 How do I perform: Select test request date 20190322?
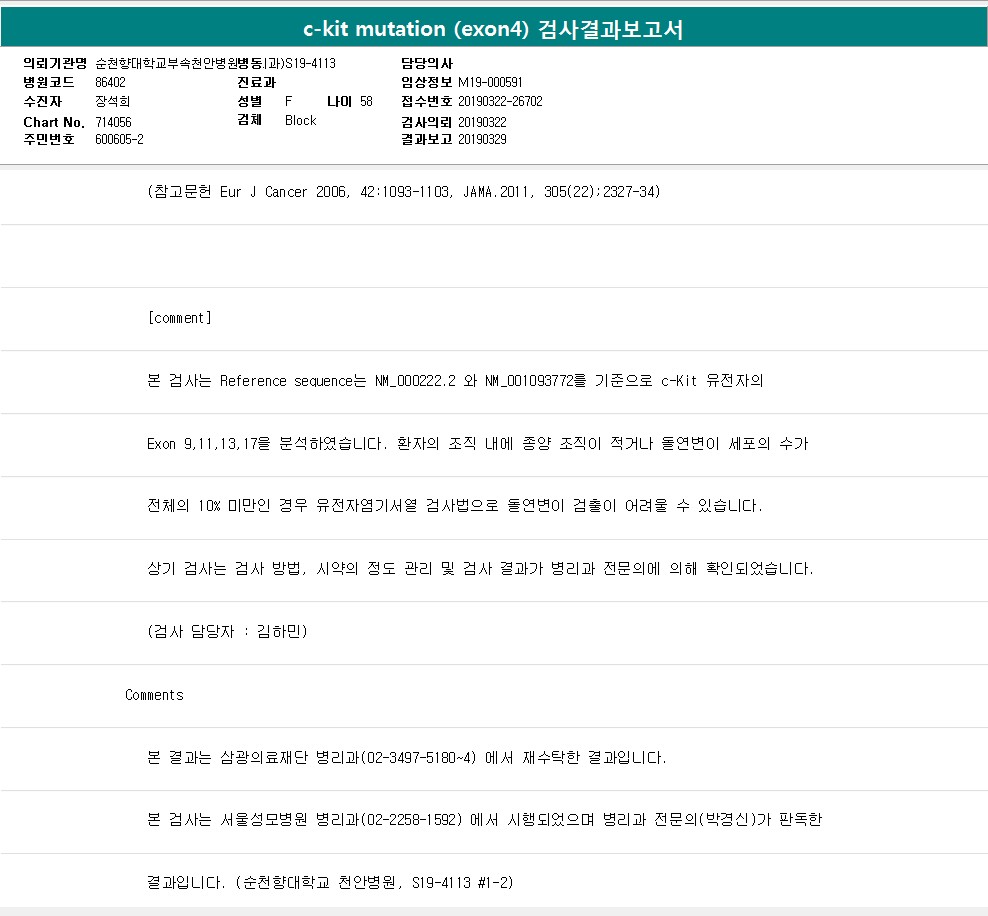point(482,122)
